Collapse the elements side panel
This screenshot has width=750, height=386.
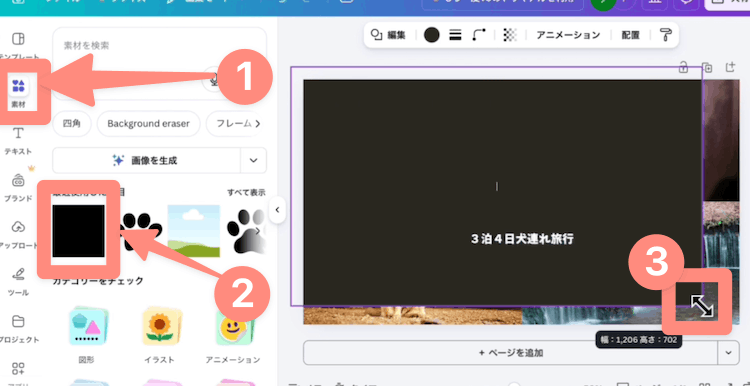(x=277, y=210)
